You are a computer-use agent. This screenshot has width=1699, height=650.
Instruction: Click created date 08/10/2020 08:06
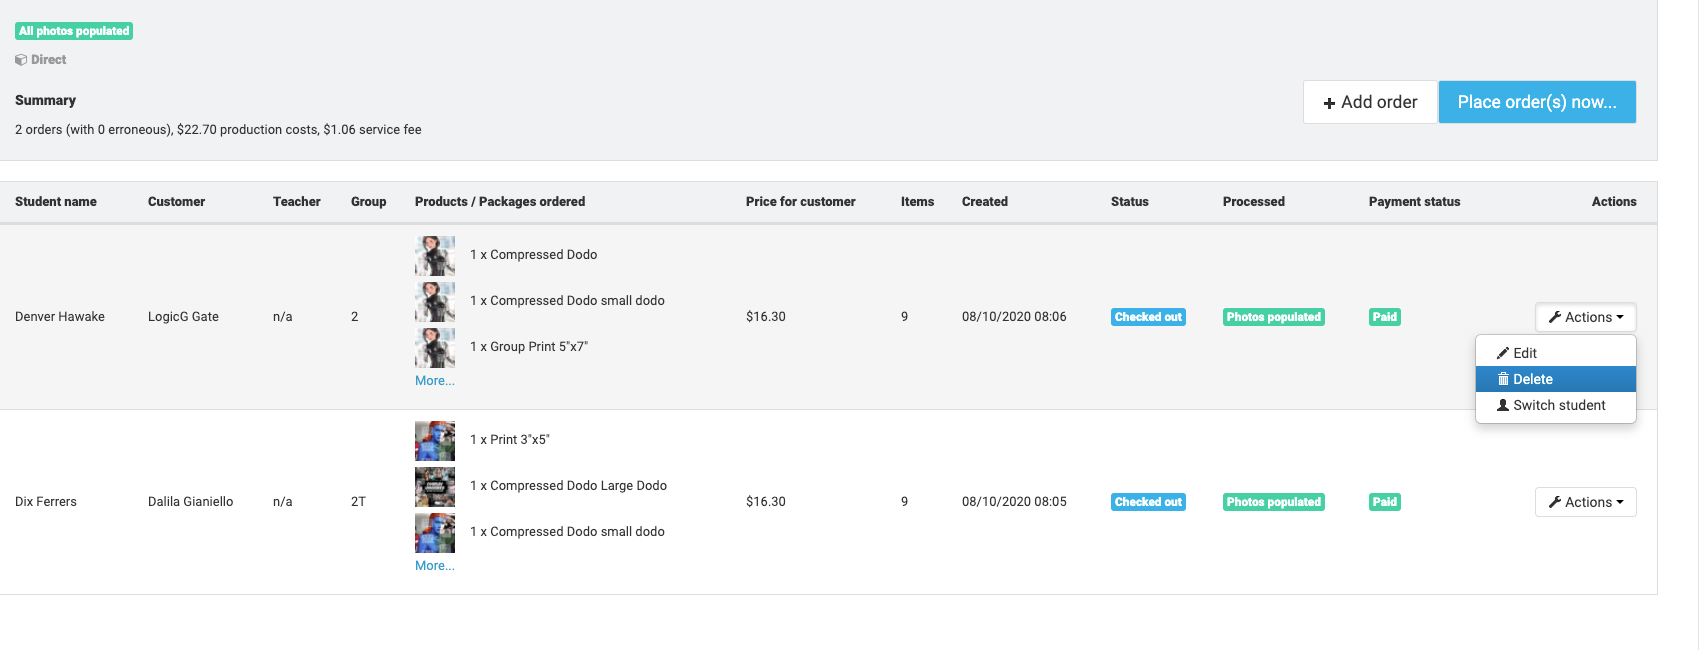tap(1014, 317)
